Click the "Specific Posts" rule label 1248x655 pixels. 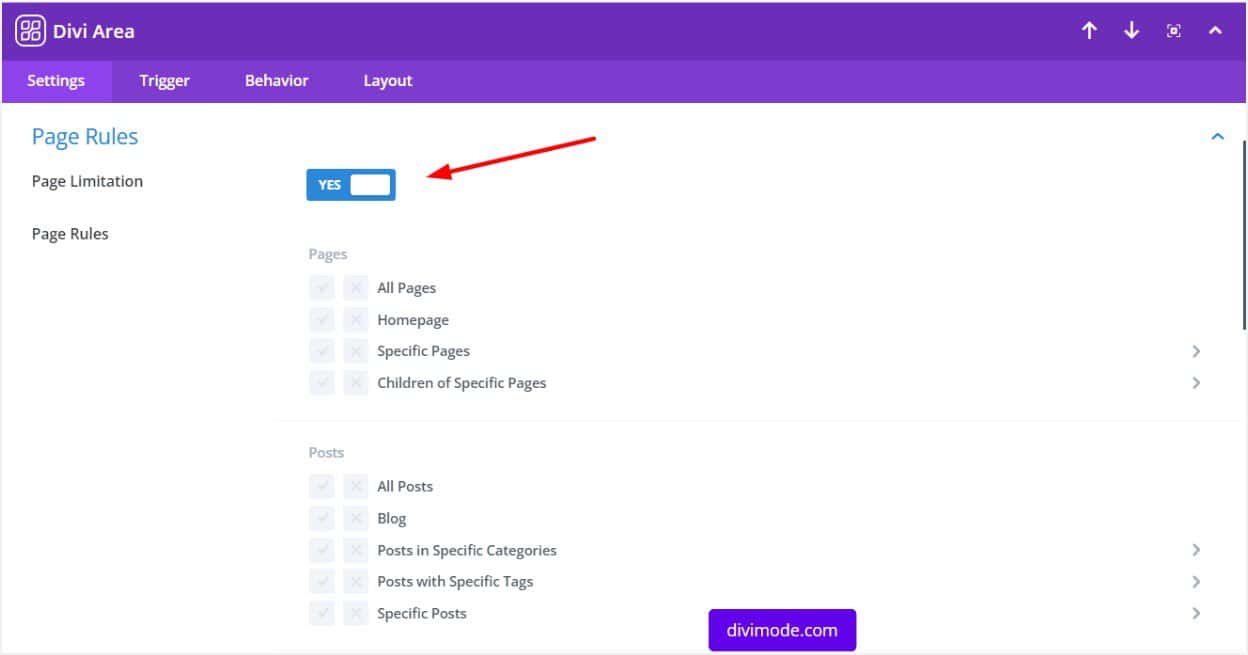click(422, 613)
